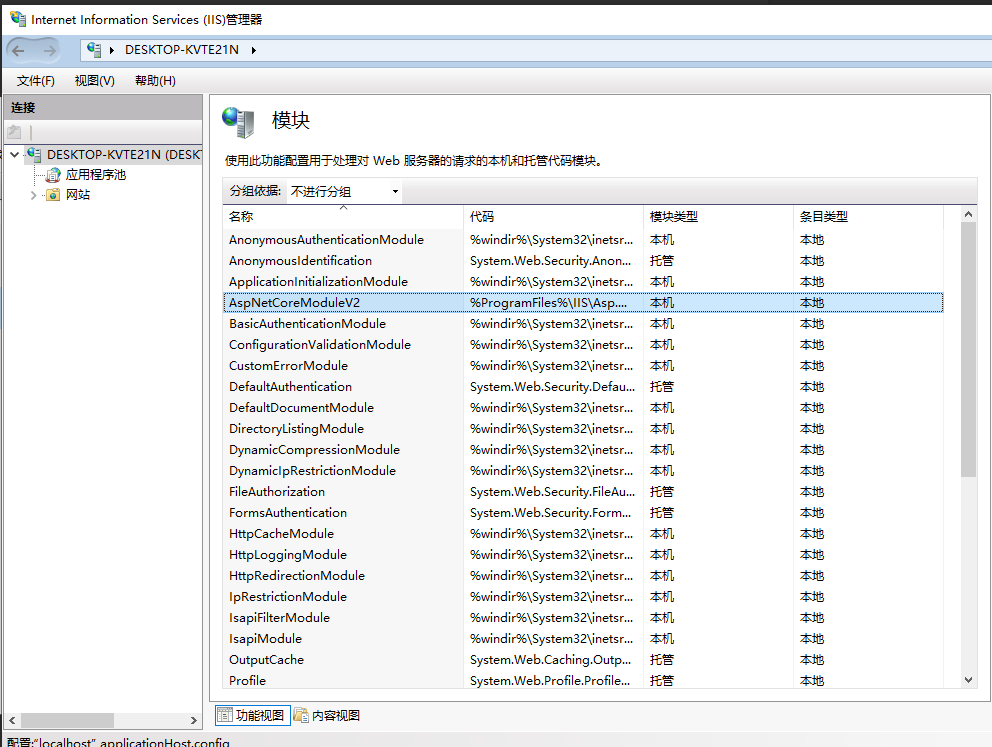Select HttpRedirectionModule row
992x747 pixels.
(x=583, y=576)
